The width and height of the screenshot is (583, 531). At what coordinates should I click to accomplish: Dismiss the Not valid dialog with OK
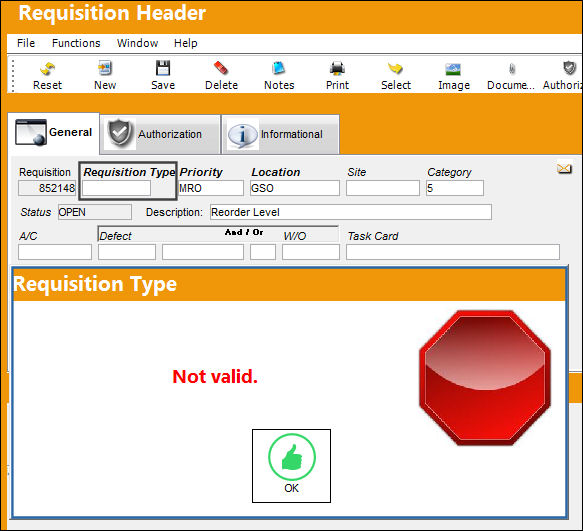[291, 466]
